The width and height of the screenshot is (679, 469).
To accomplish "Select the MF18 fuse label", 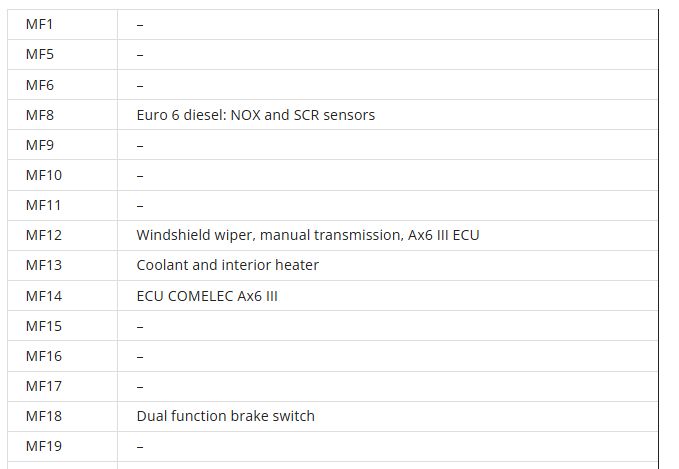I will point(44,415).
